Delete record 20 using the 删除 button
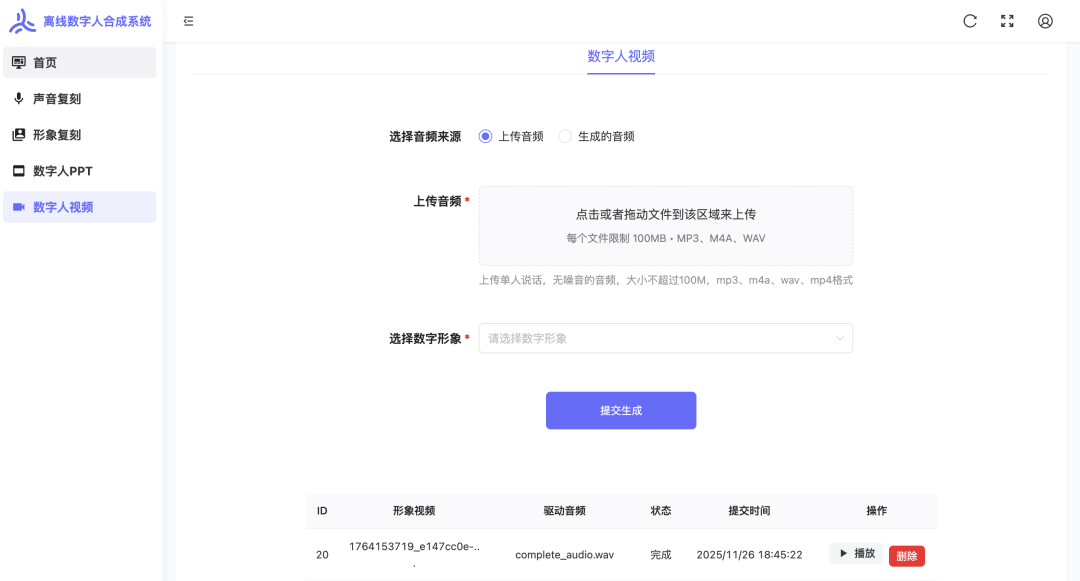 906,555
